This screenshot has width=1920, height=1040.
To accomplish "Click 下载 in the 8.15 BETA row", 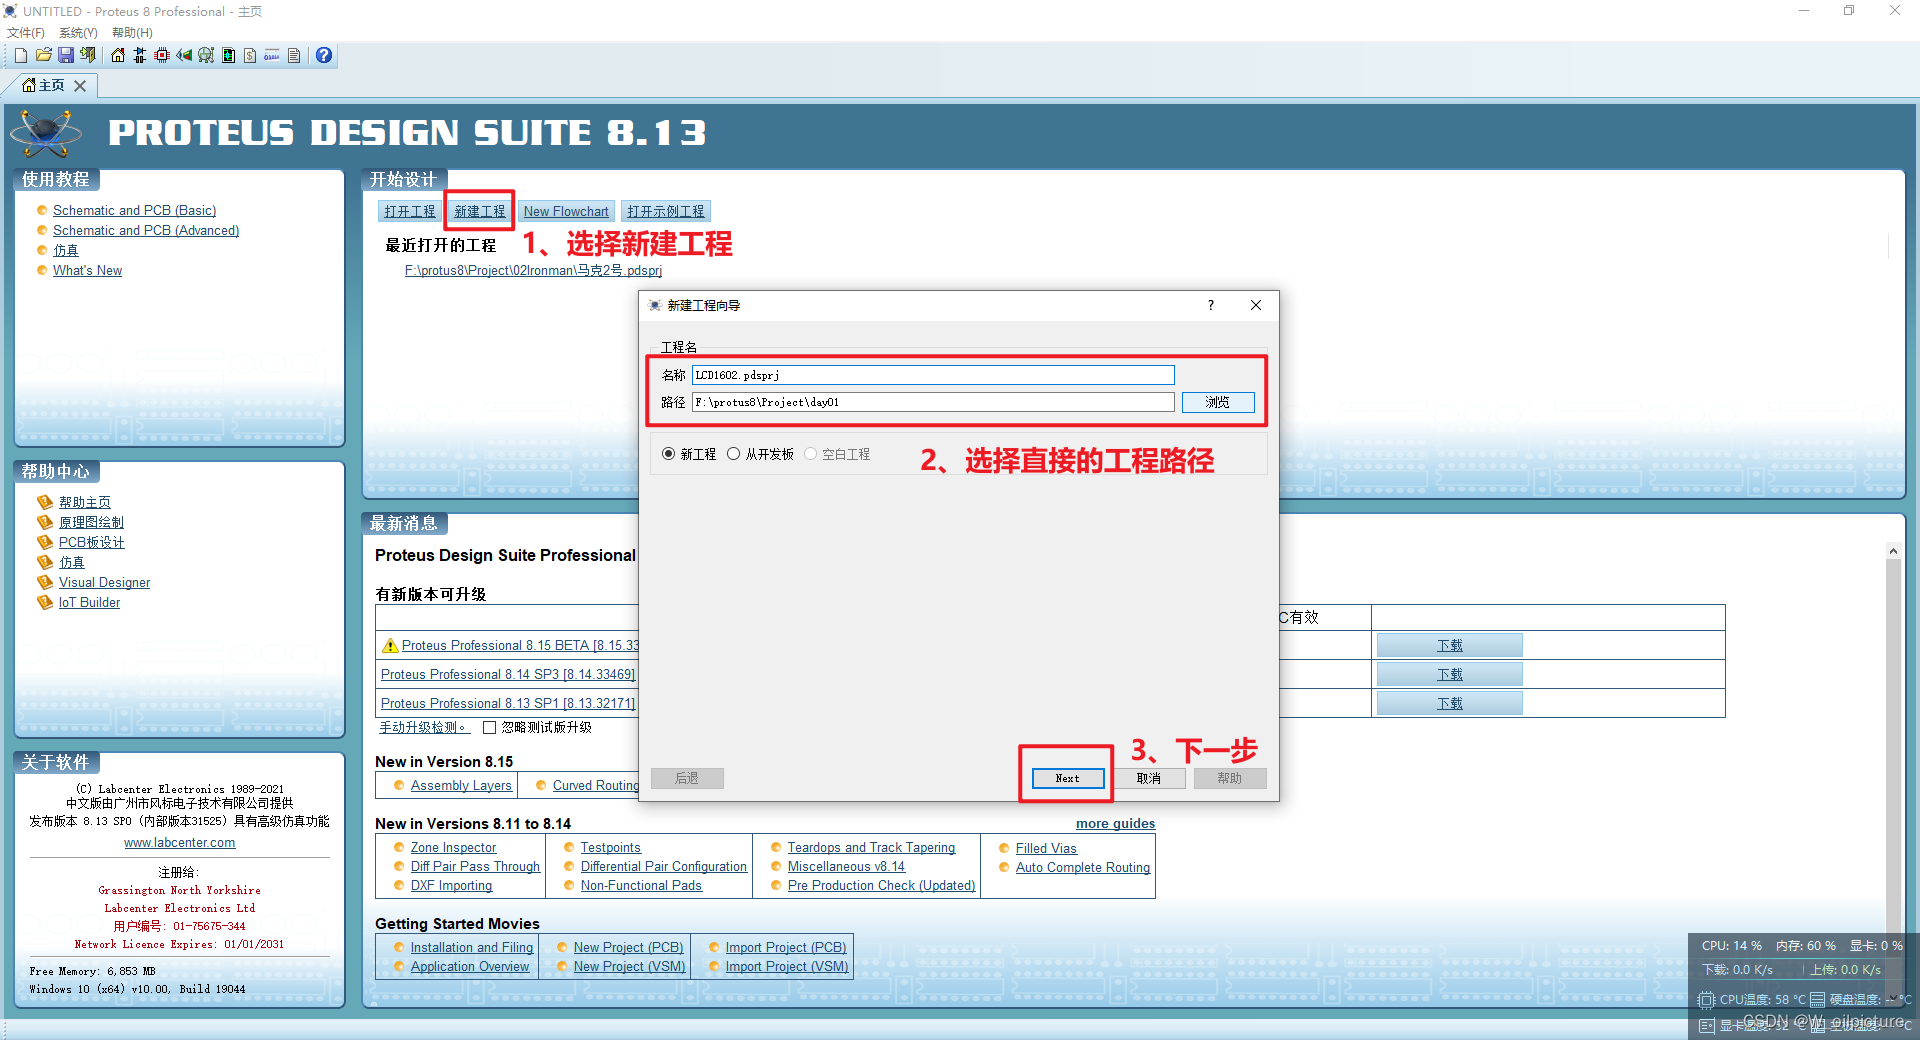I will point(1450,645).
